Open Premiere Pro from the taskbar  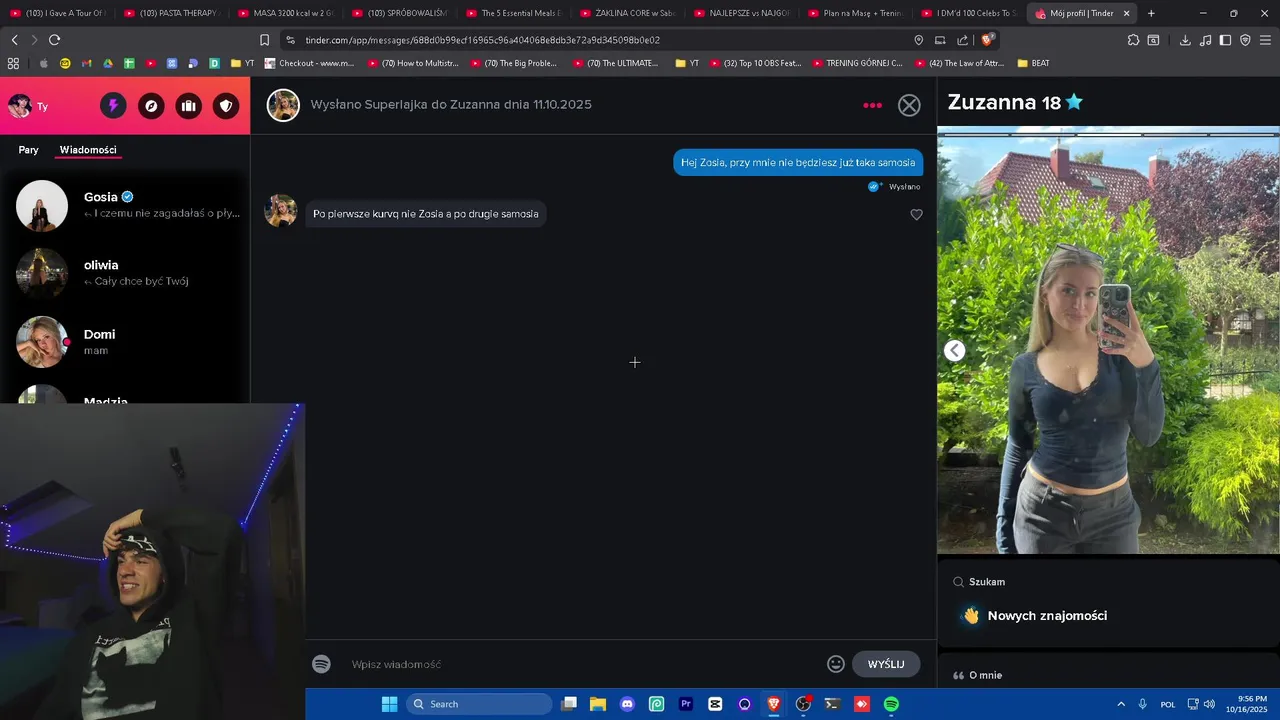pyautogui.click(x=686, y=704)
